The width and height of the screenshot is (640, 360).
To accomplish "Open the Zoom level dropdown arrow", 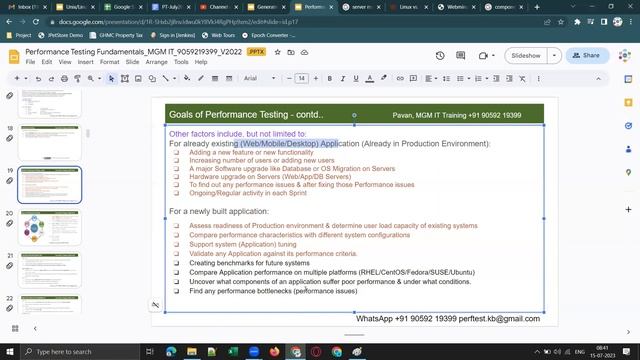I will pos(99,78).
